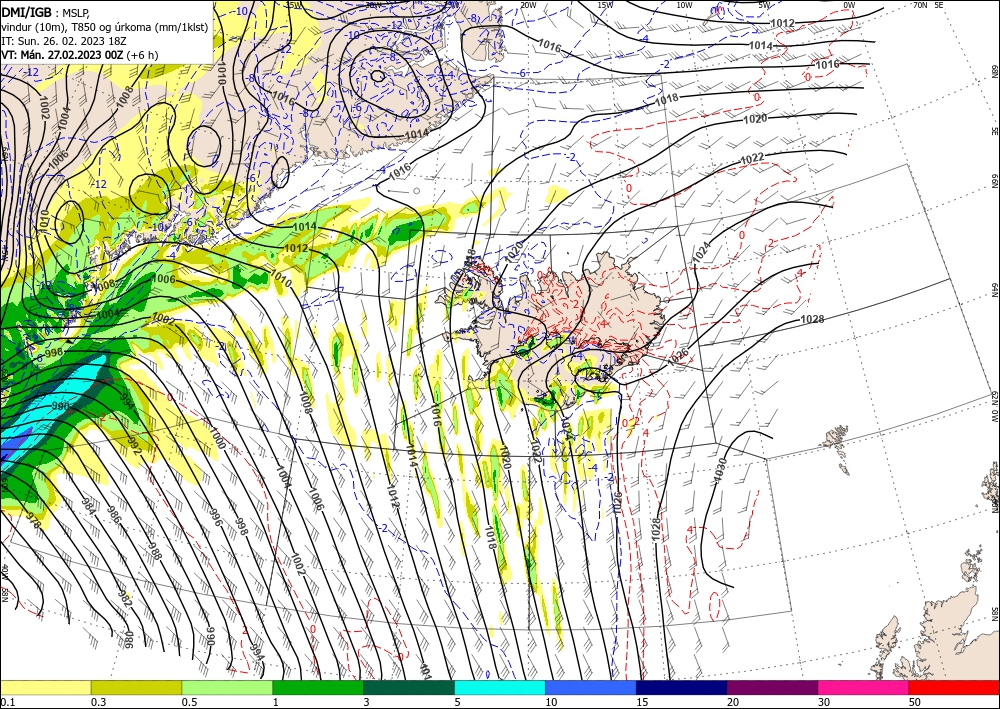Click the purple 20–30 mm legend swatch
Viewport: 1000px width, 709px height.
[772, 687]
